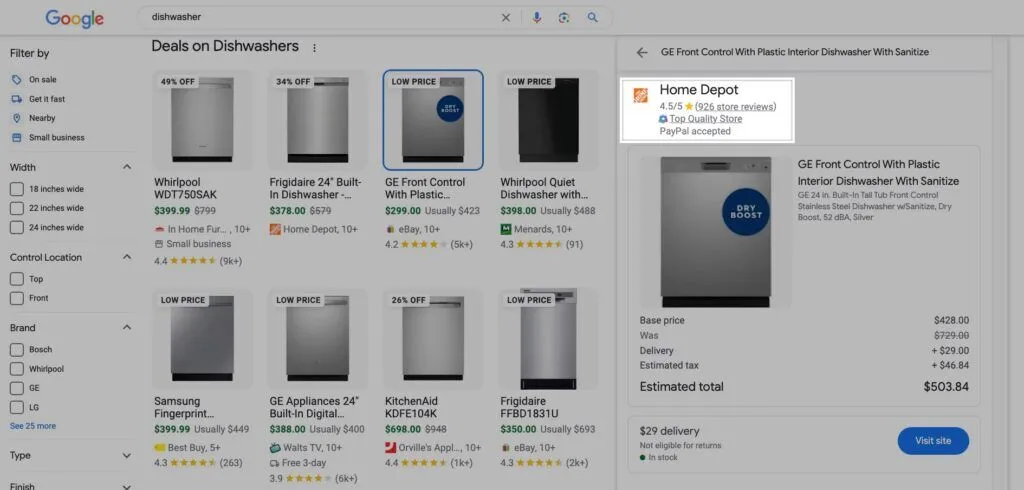The height and width of the screenshot is (490, 1024).
Task: Check the Bosch brand filter
Action: pyautogui.click(x=17, y=350)
